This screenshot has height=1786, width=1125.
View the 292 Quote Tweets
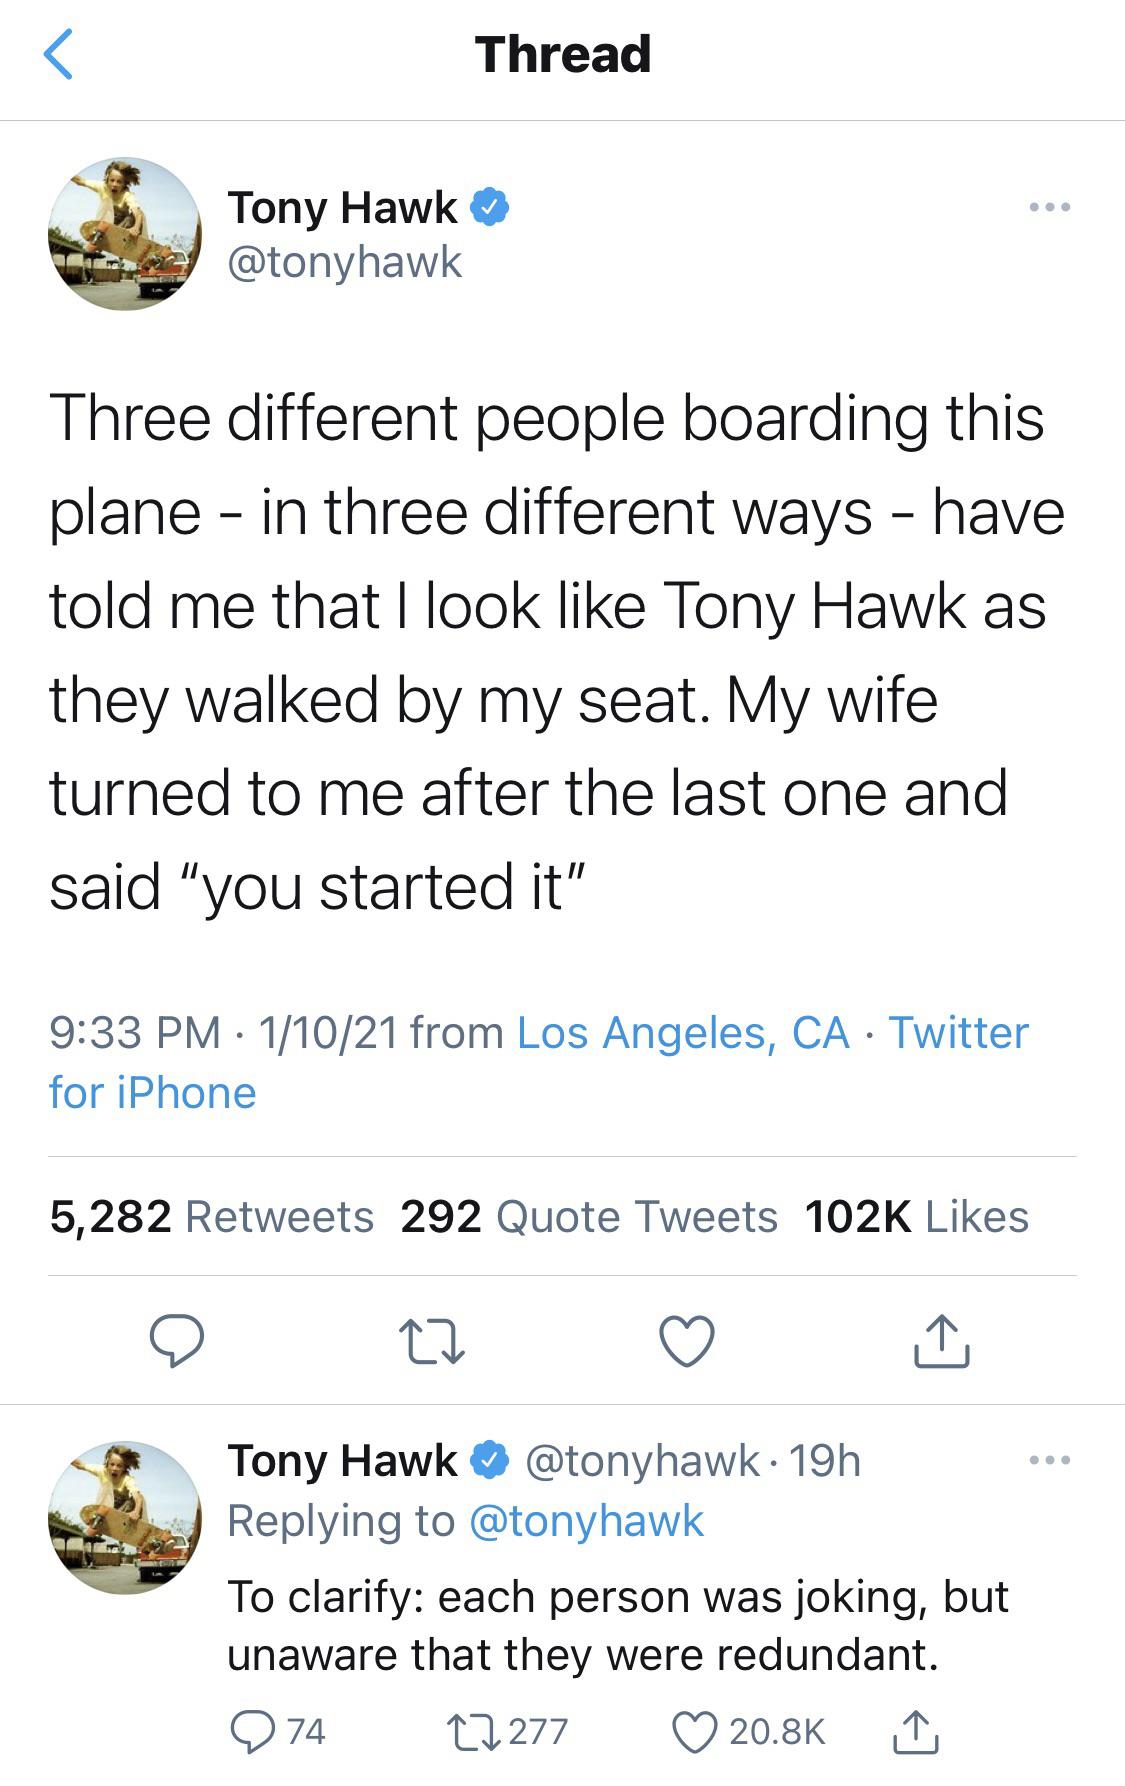point(589,1217)
